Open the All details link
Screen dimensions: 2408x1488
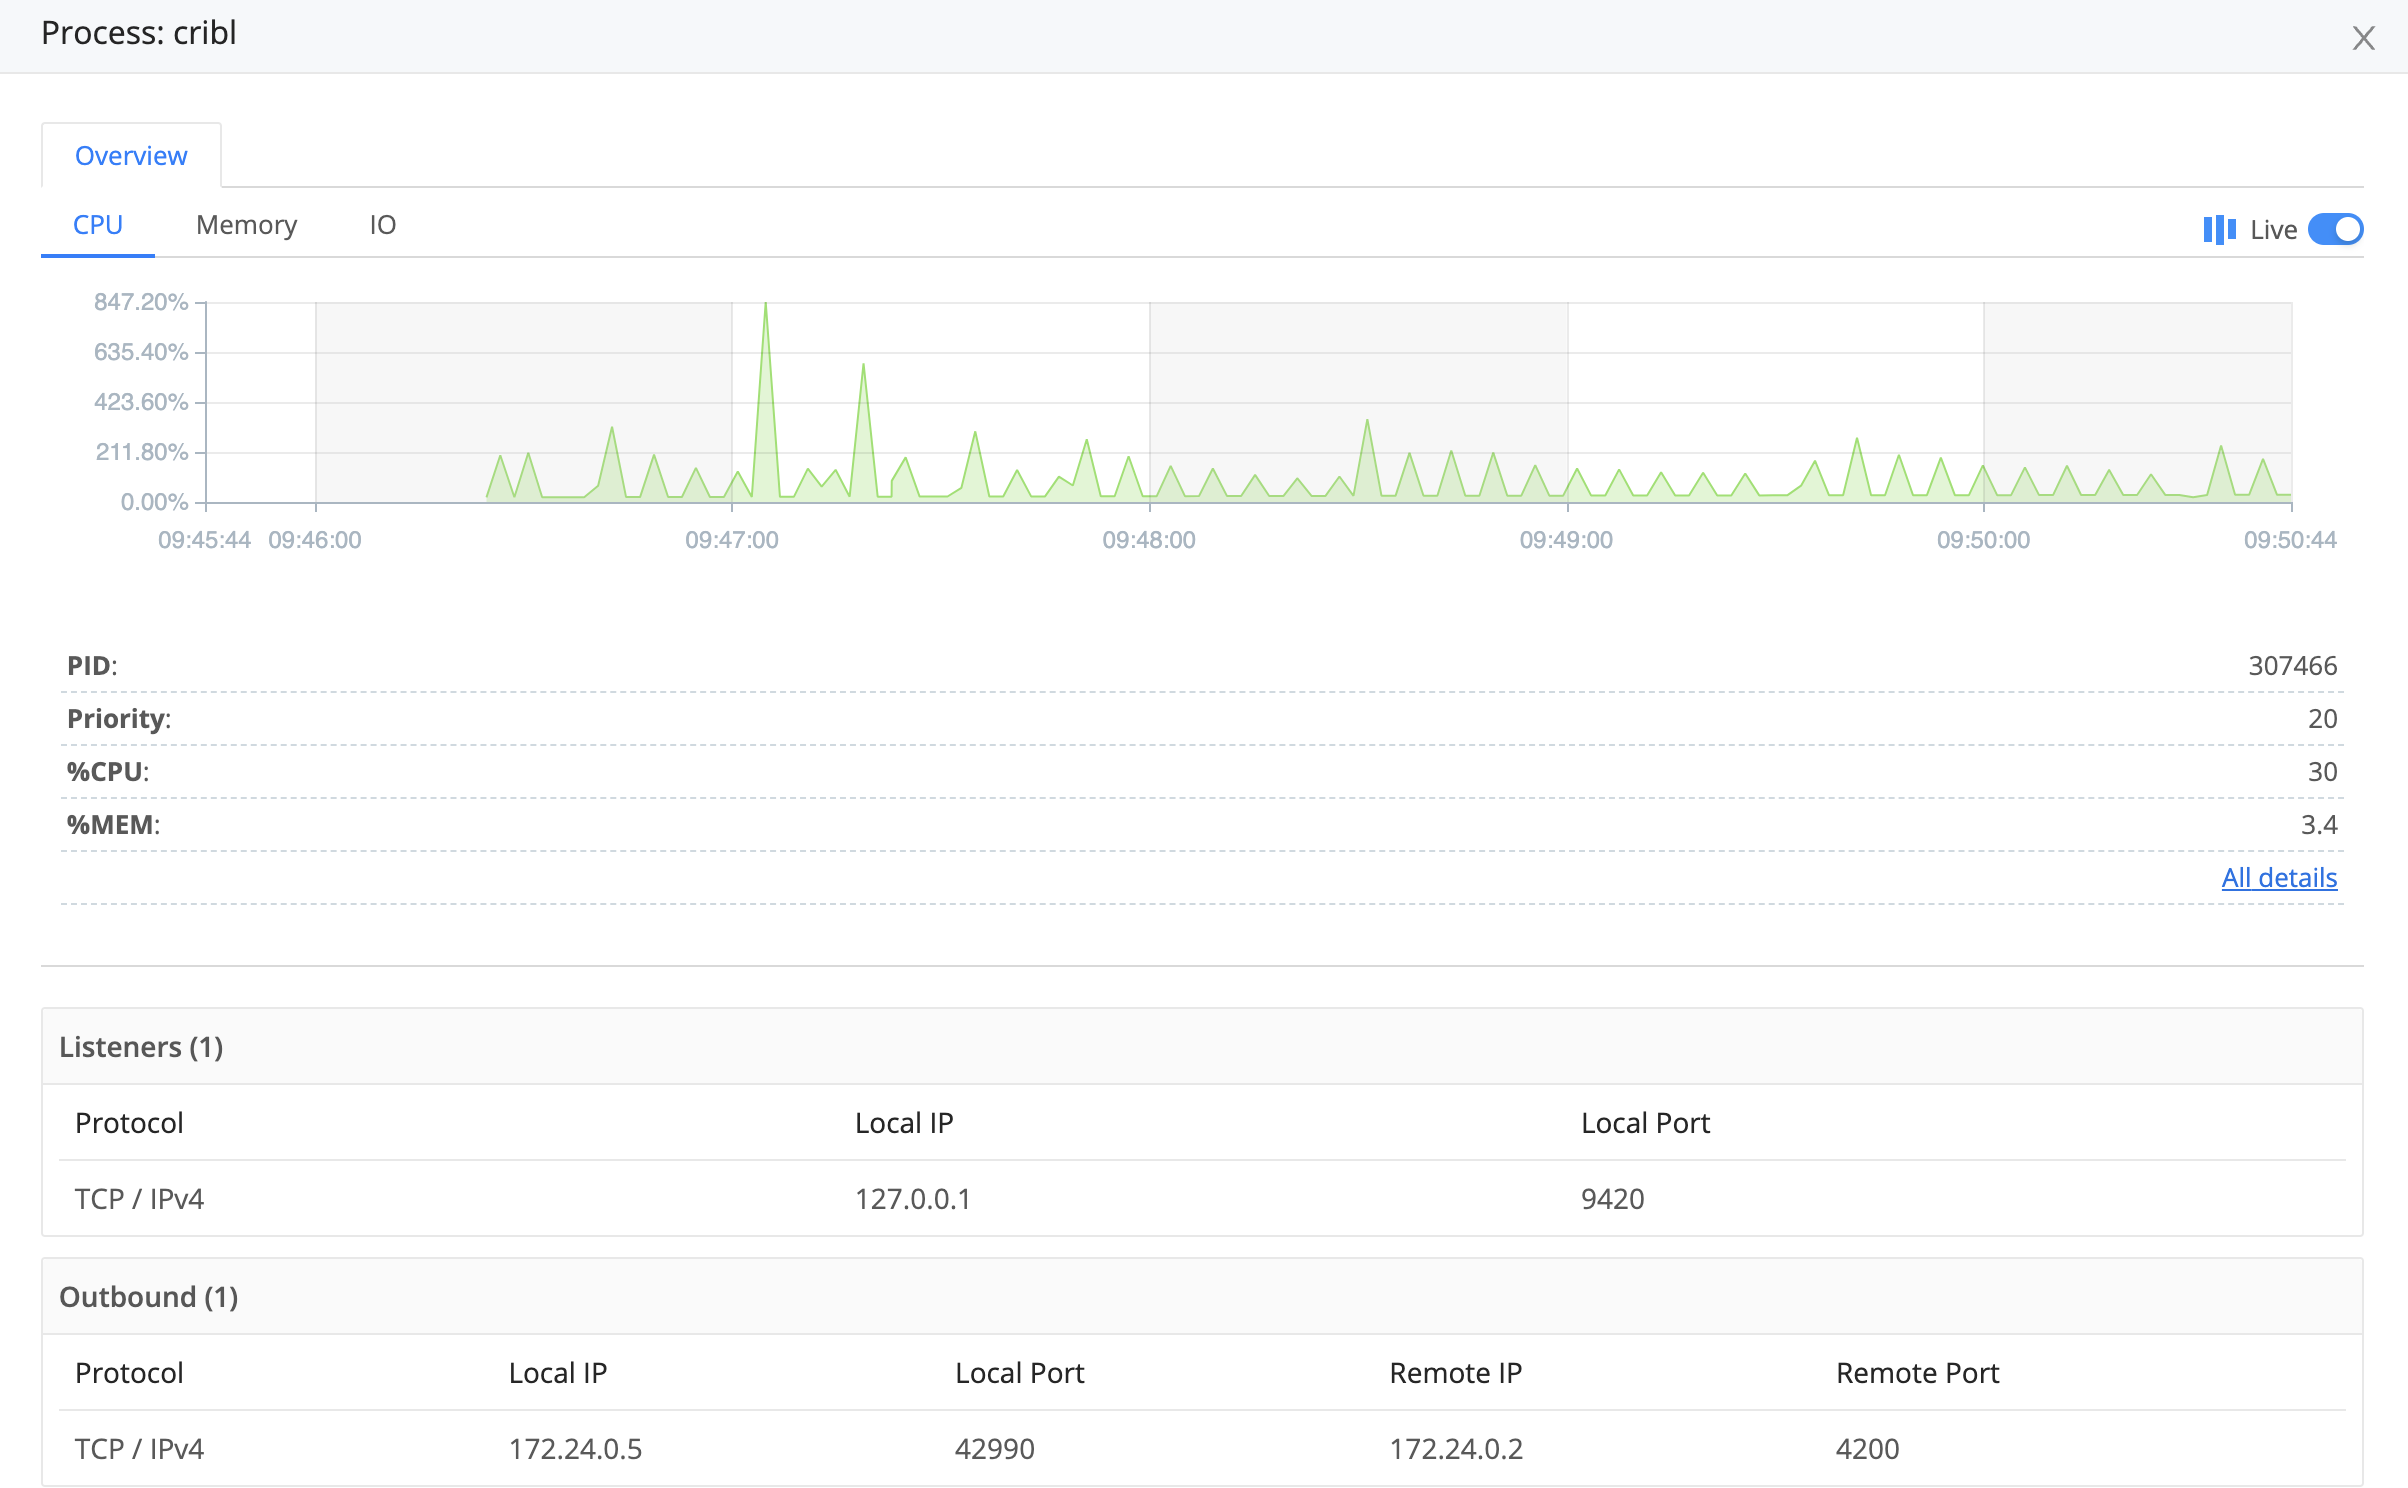2279,878
